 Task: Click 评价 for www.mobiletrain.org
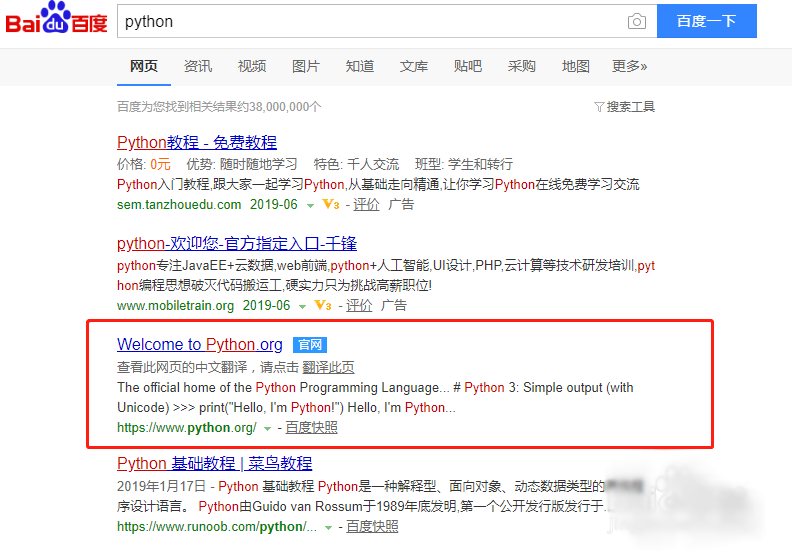(x=359, y=306)
